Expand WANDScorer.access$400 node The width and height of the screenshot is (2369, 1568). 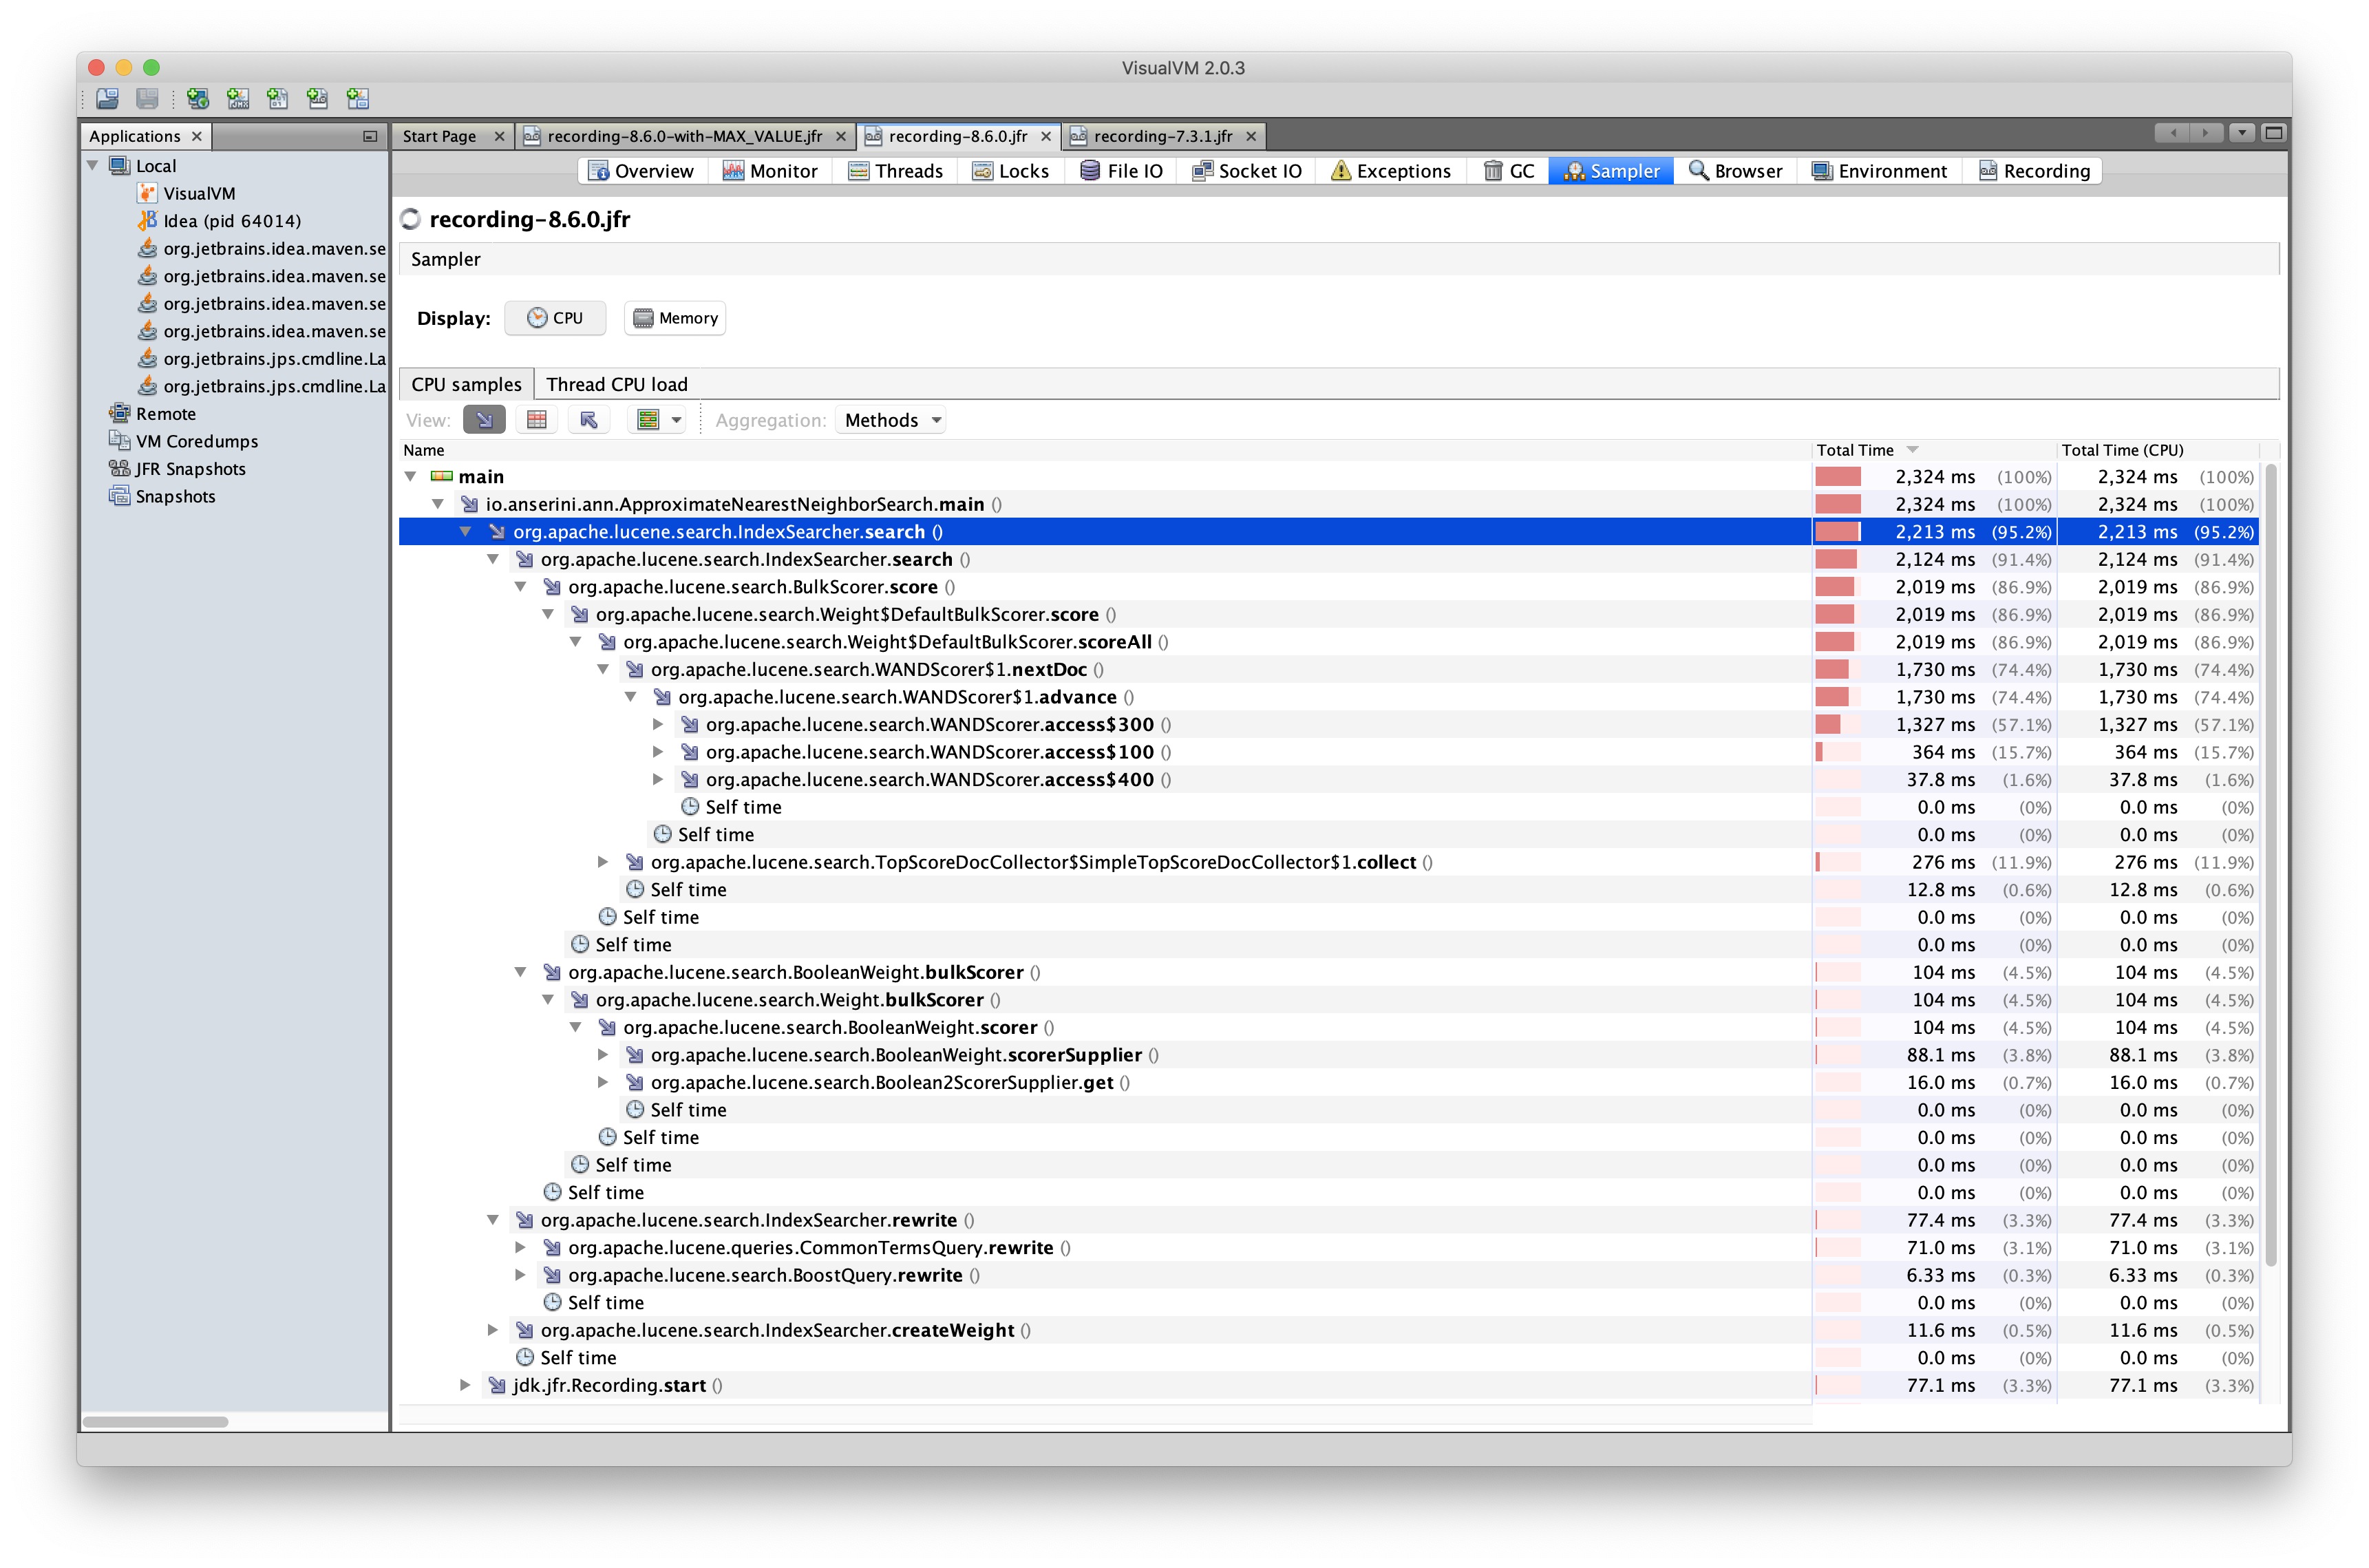tap(658, 779)
